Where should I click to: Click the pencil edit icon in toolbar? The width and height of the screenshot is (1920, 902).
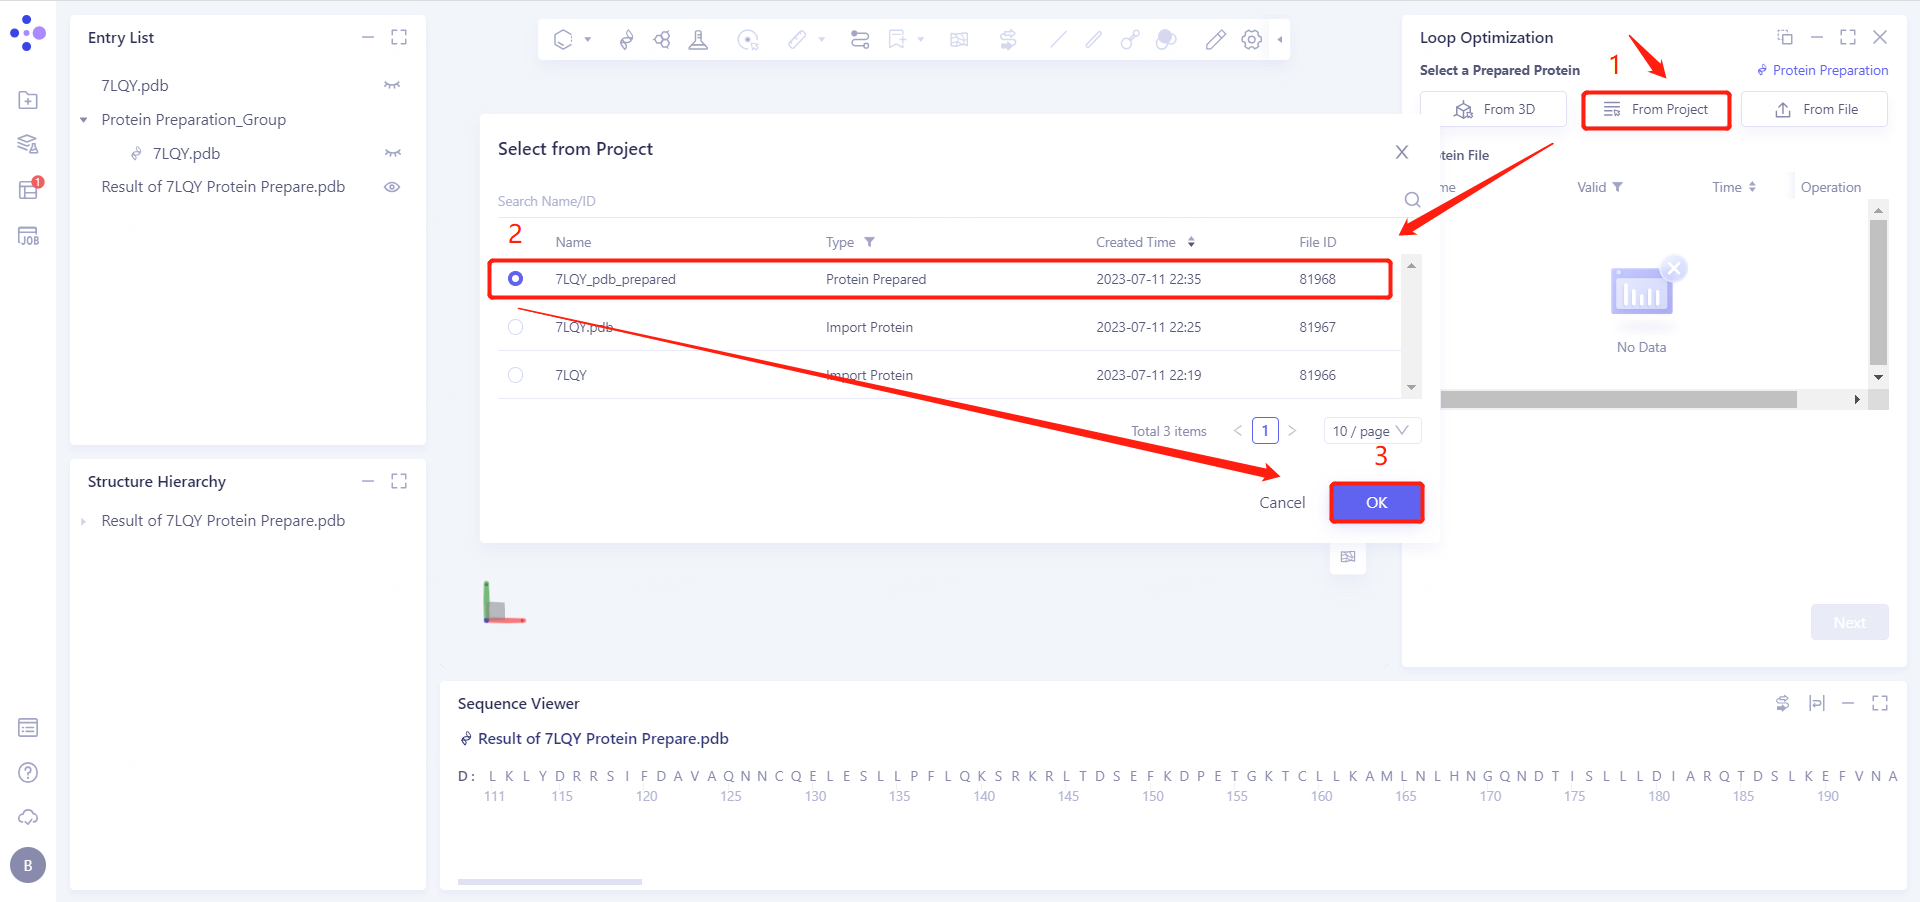pyautogui.click(x=1215, y=40)
